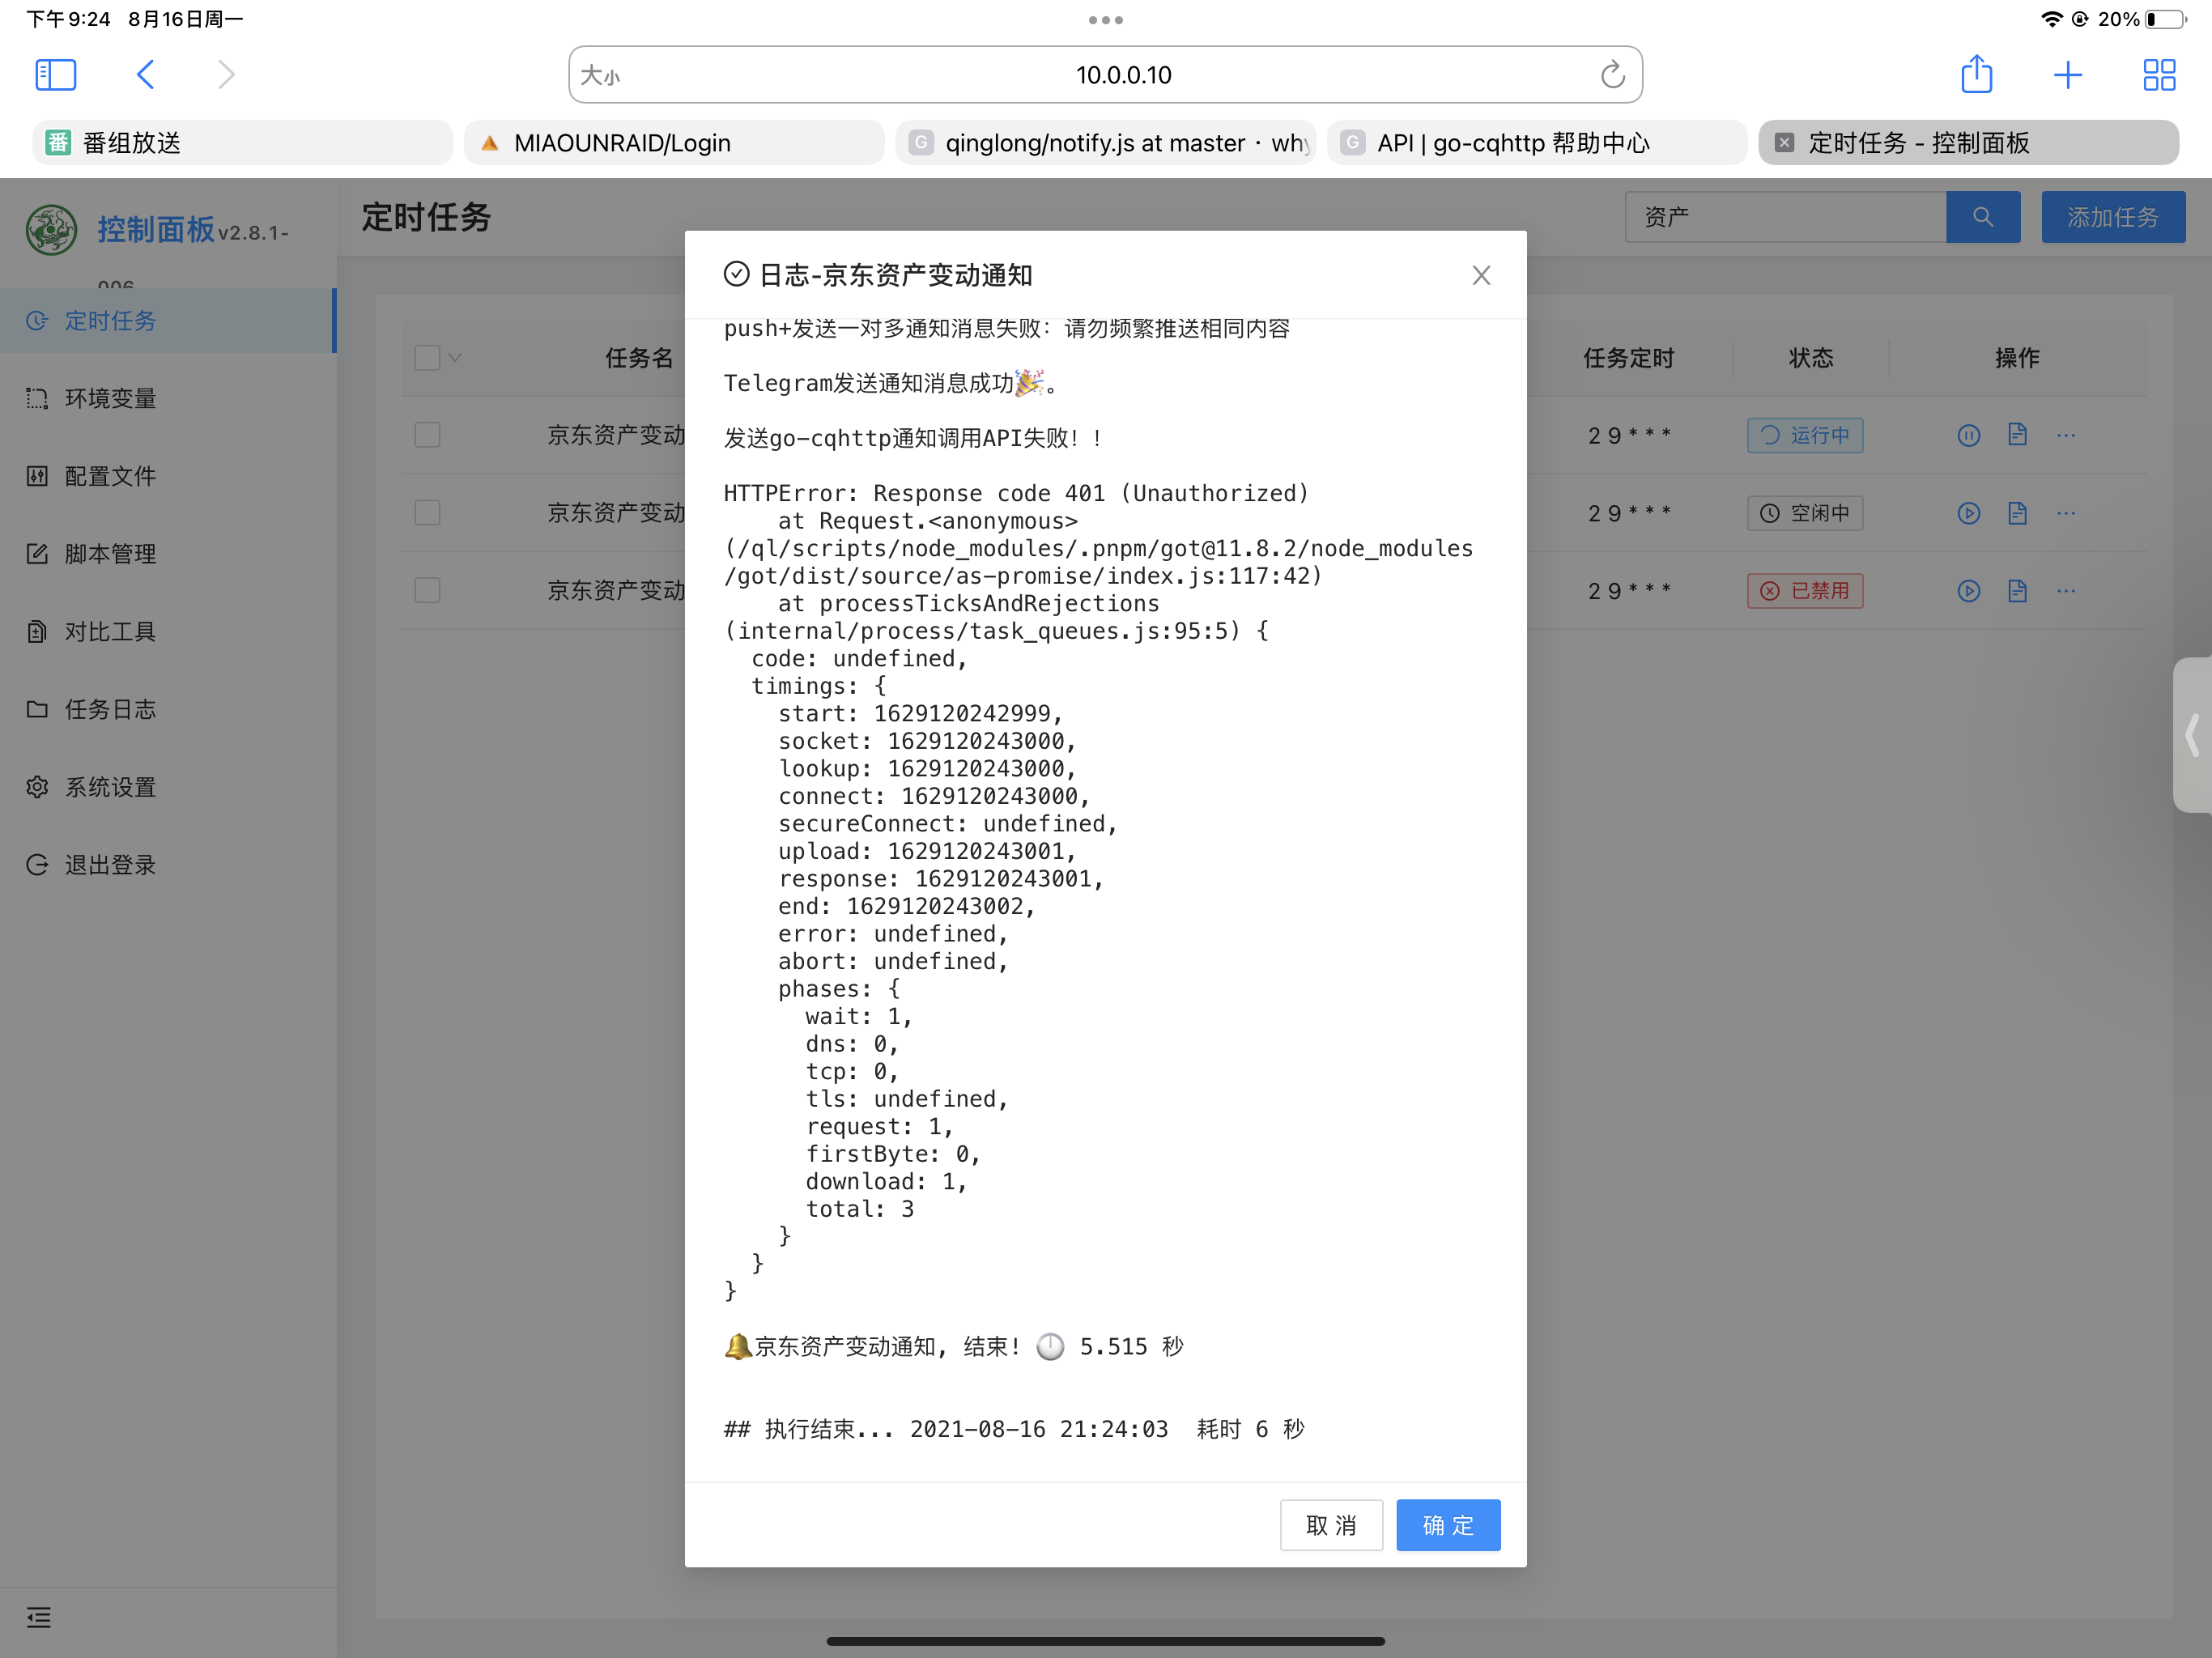This screenshot has width=2212, height=1658.
Task: Run the task in the 空闲中 row
Action: point(1968,513)
